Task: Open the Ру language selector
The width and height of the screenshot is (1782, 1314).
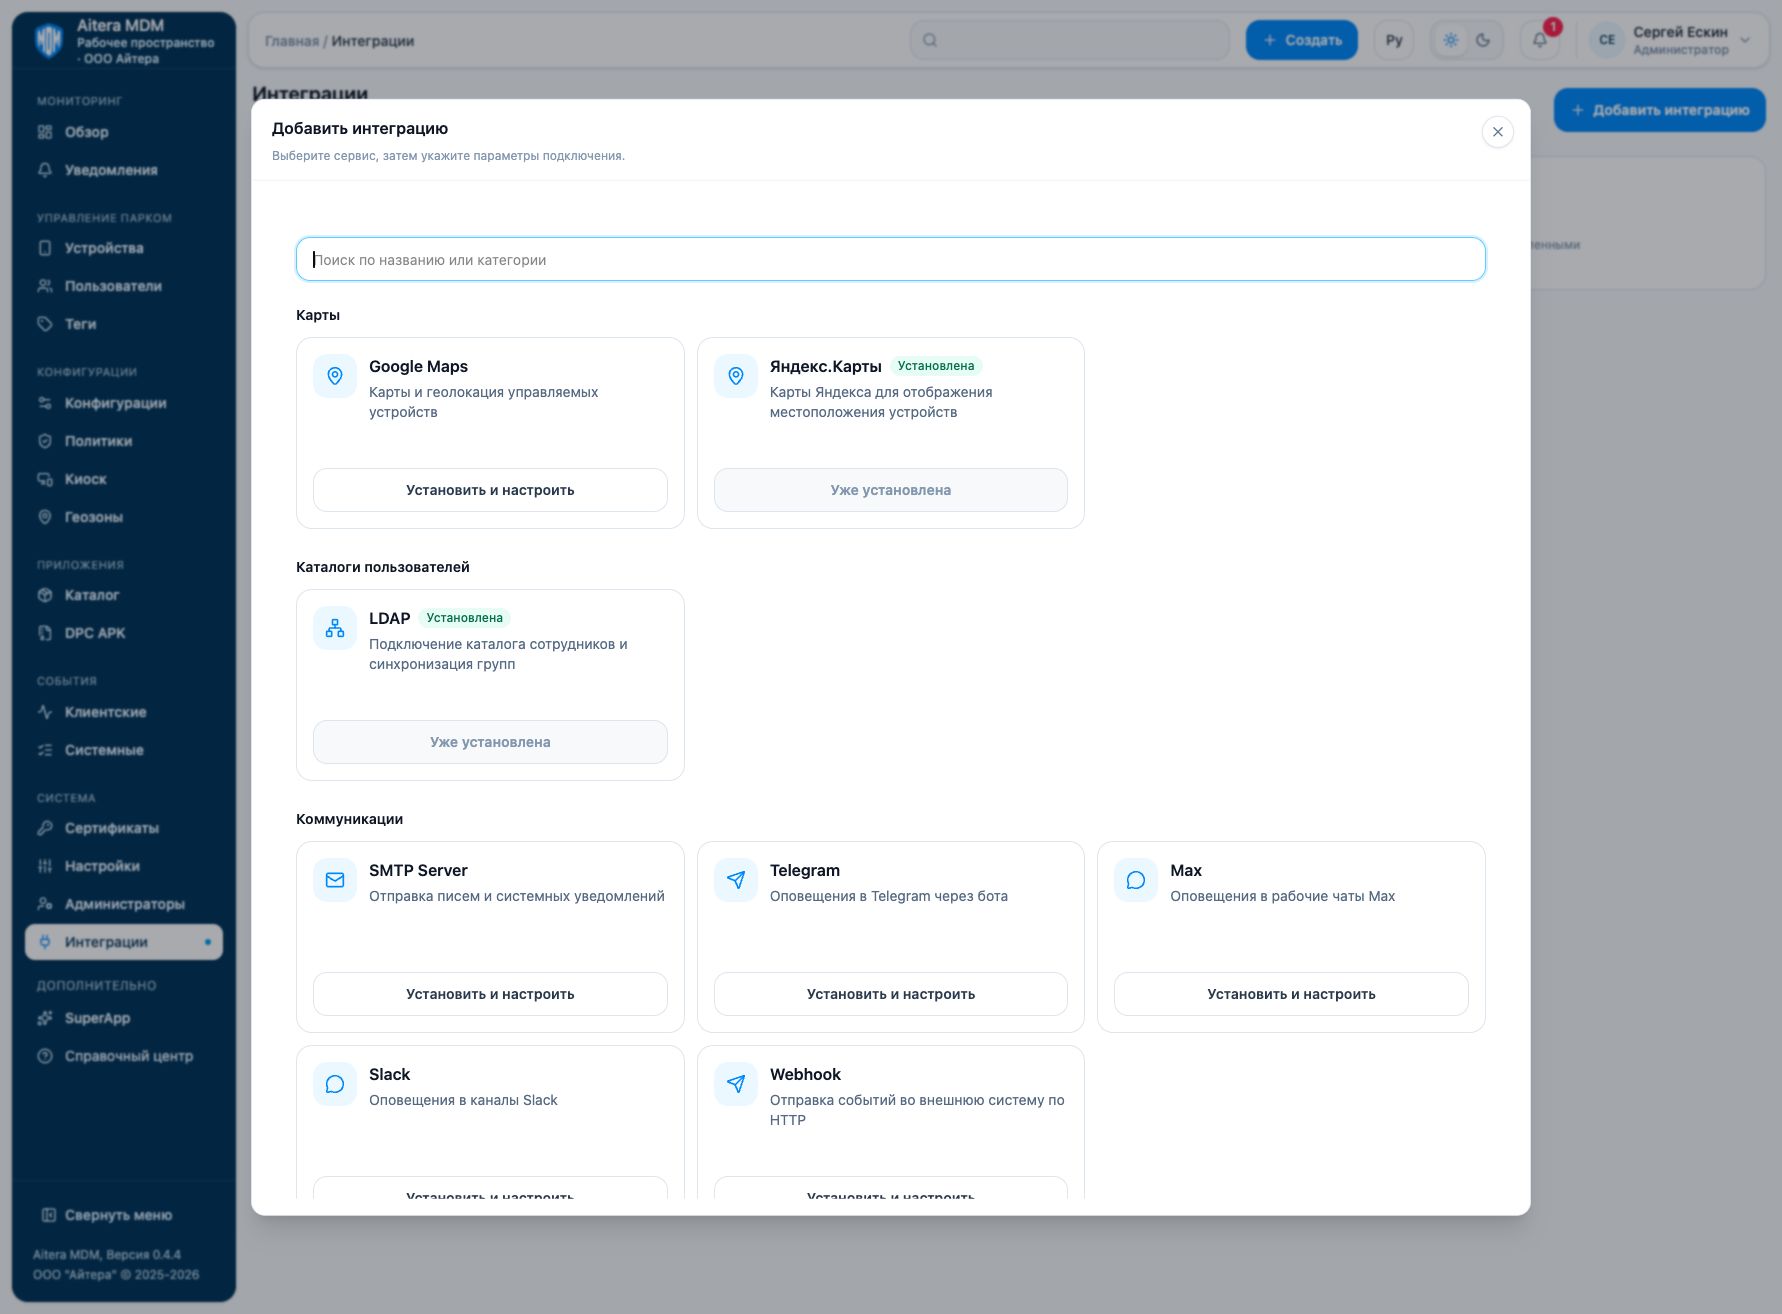Action: point(1394,40)
